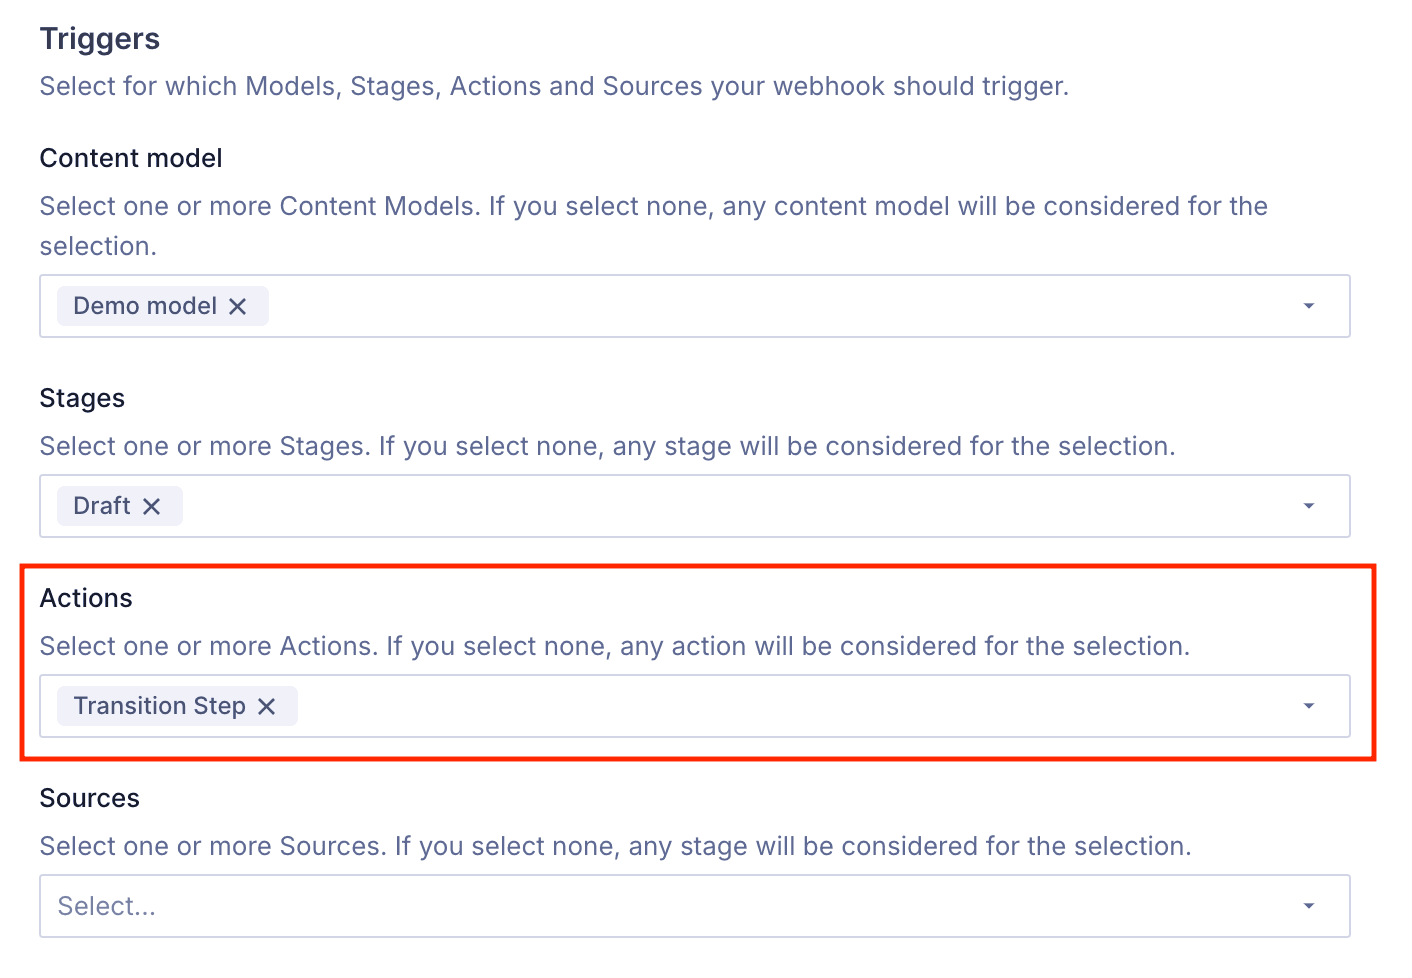Viewport: 1412px width, 978px height.
Task: Click the Draft chip label
Action: [102, 506]
